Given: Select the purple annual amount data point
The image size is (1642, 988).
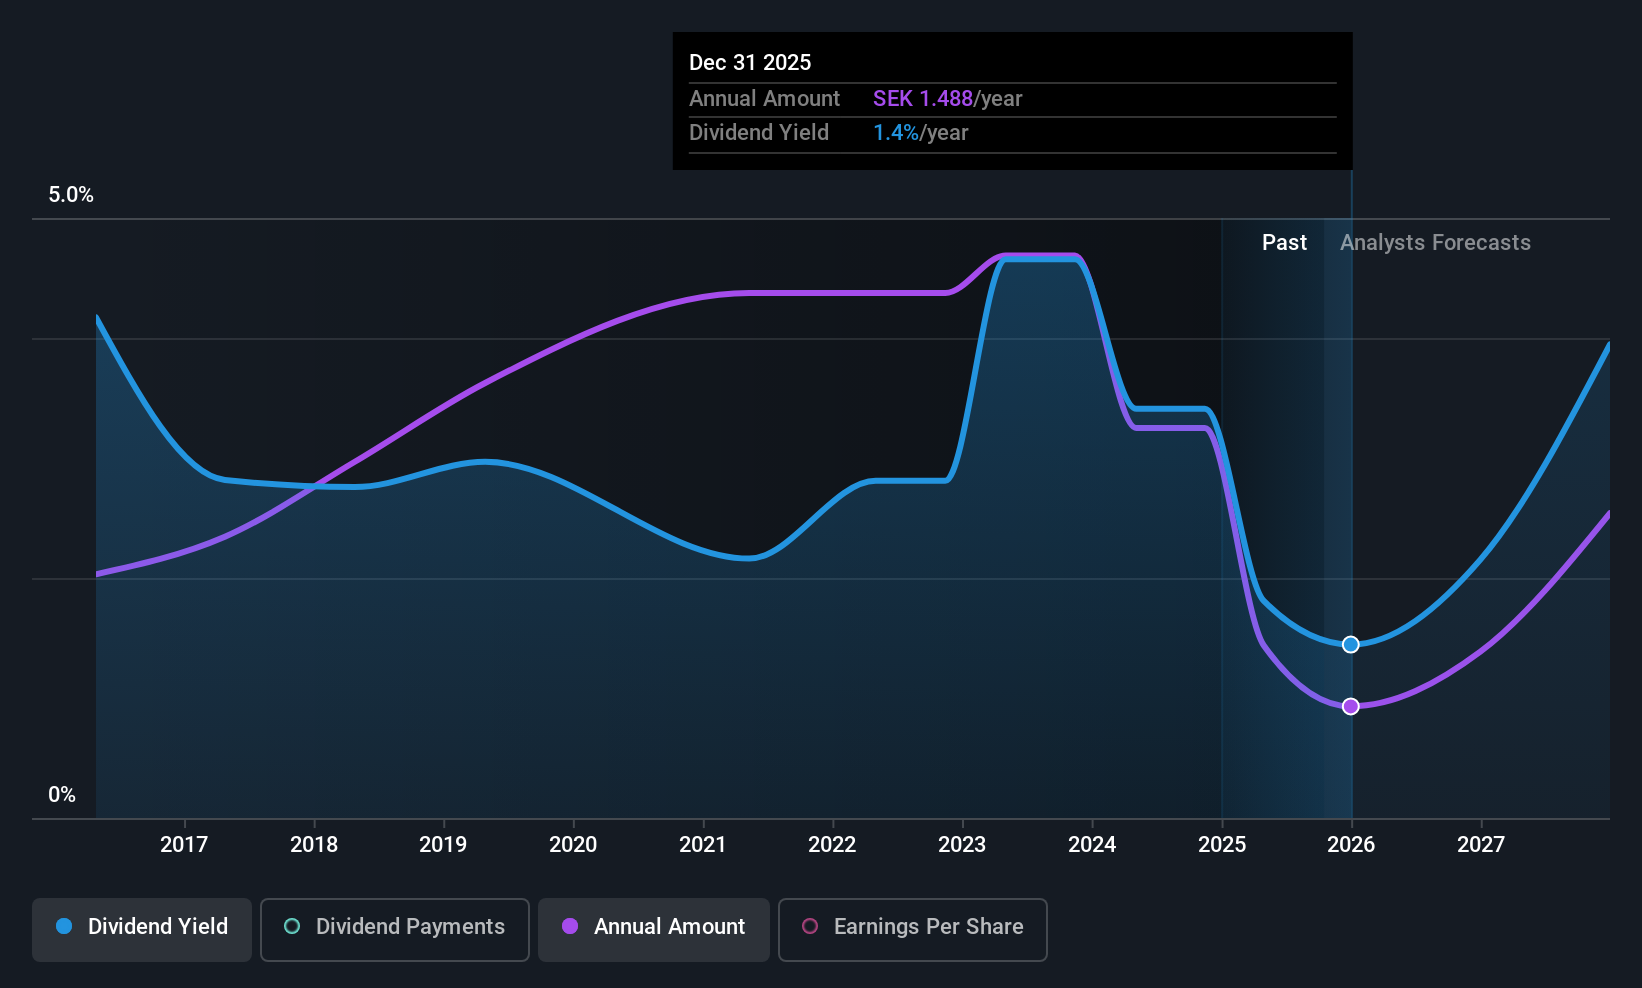Looking at the screenshot, I should coord(1351,706).
